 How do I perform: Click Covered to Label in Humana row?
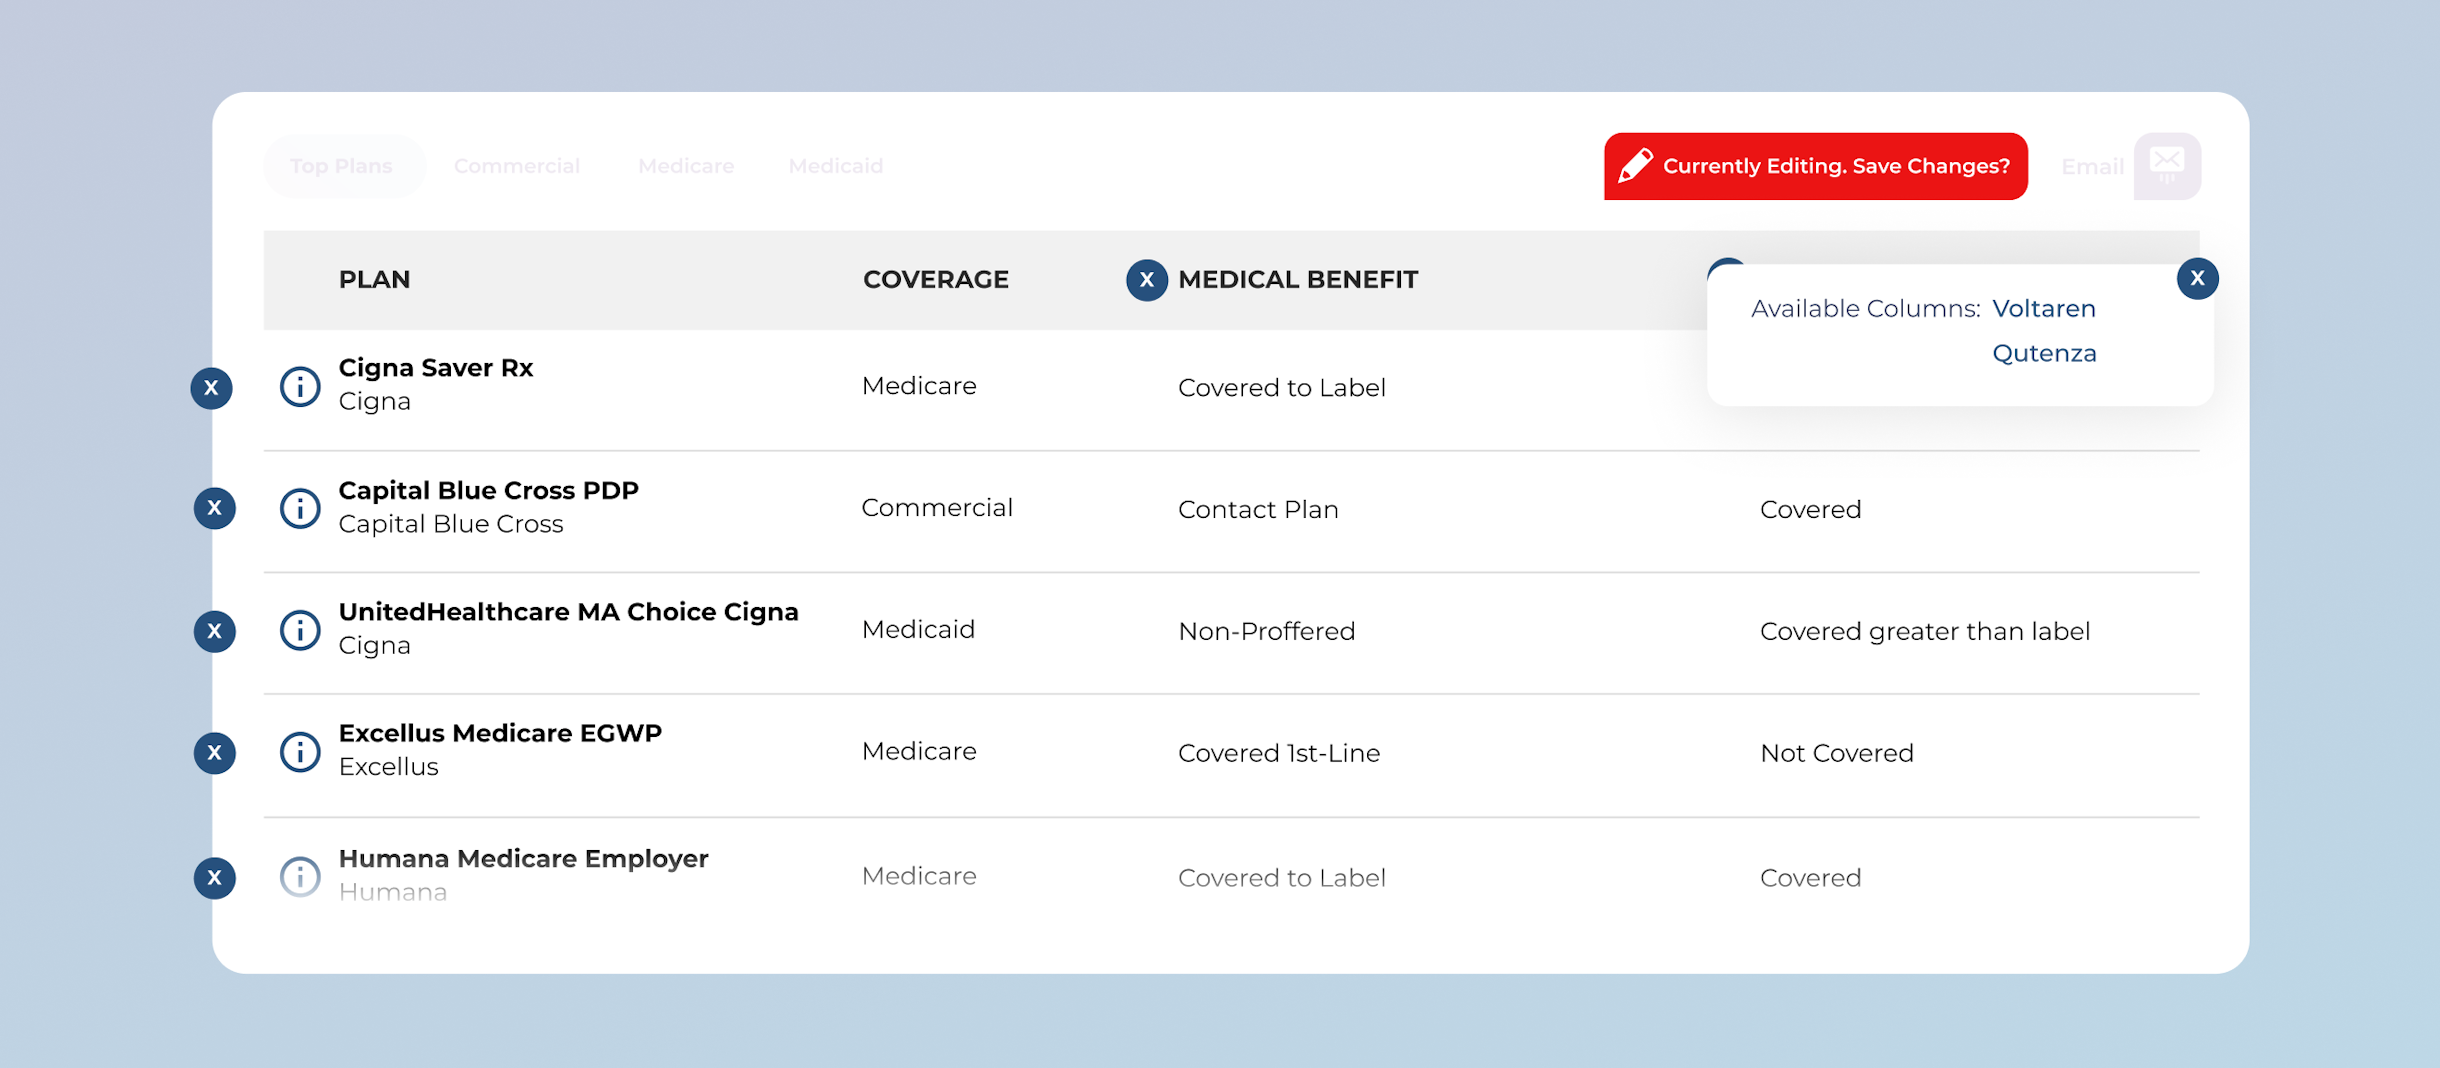1282,878
